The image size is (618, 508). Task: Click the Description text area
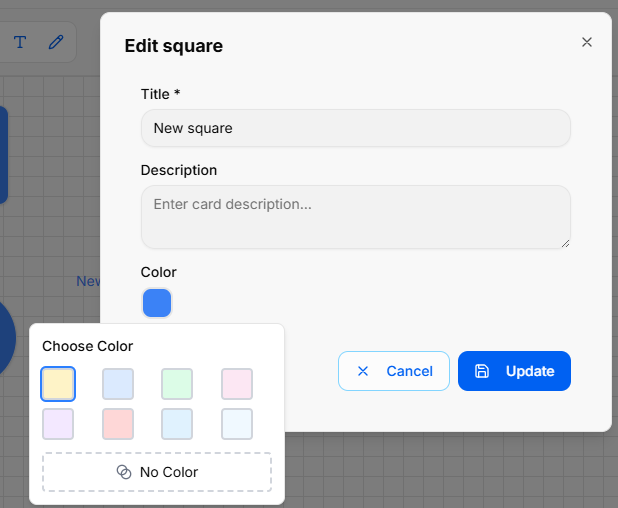point(356,217)
